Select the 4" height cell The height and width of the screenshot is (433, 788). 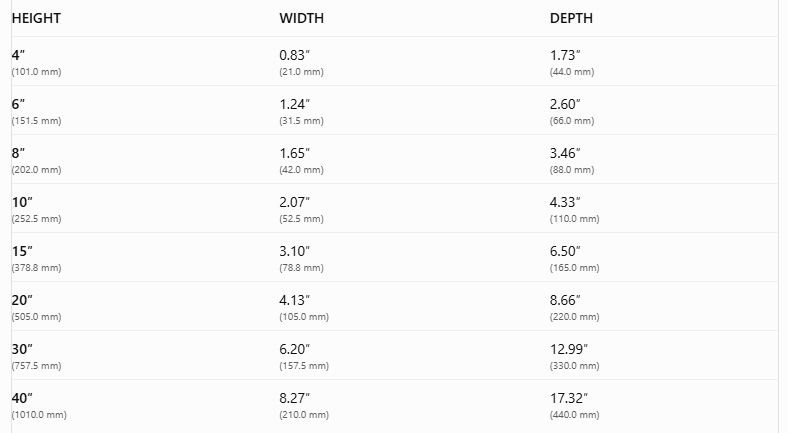pyautogui.click(x=18, y=55)
